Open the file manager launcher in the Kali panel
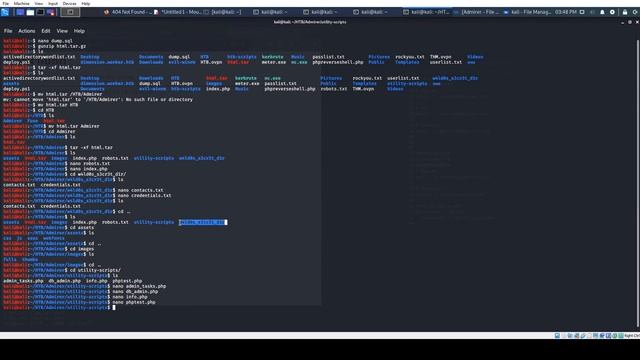Image resolution: width=640 pixels, height=360 pixels. (x=30, y=12)
